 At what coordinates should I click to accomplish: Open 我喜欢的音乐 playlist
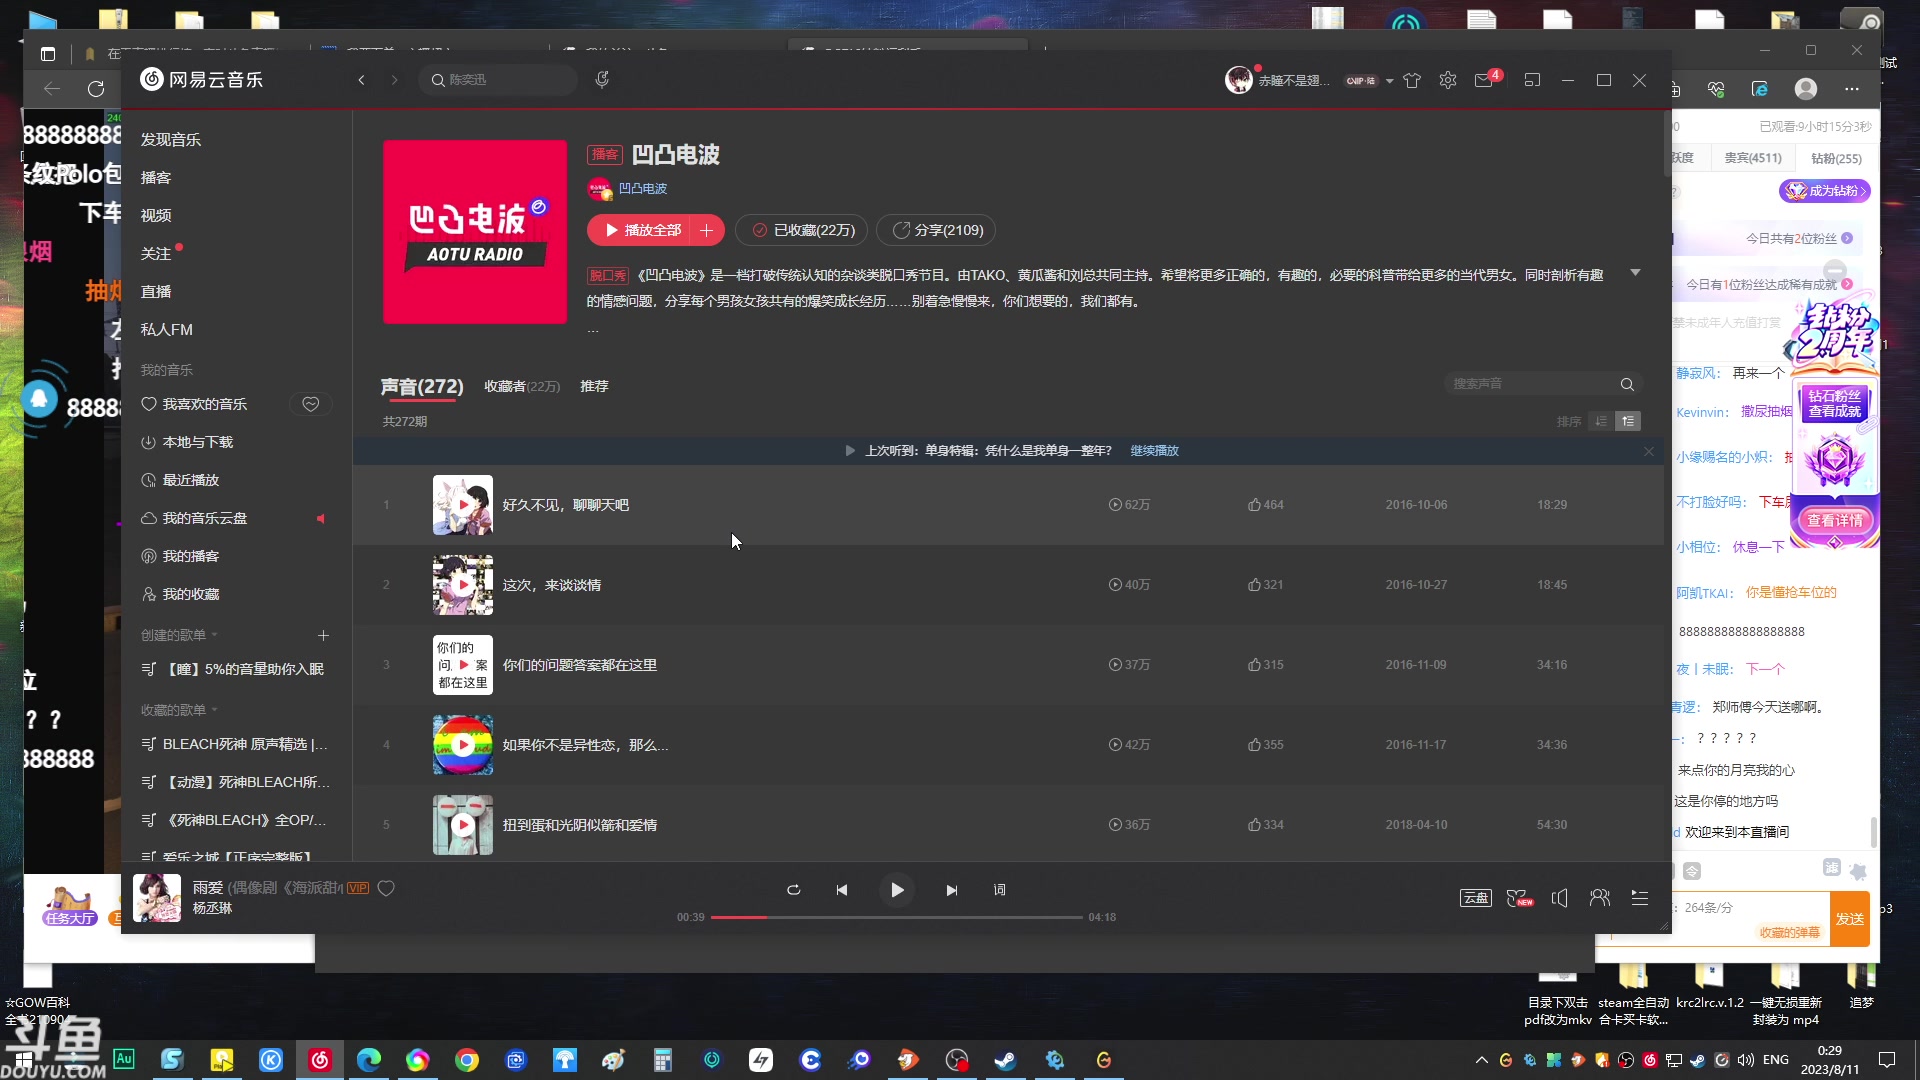(194, 404)
